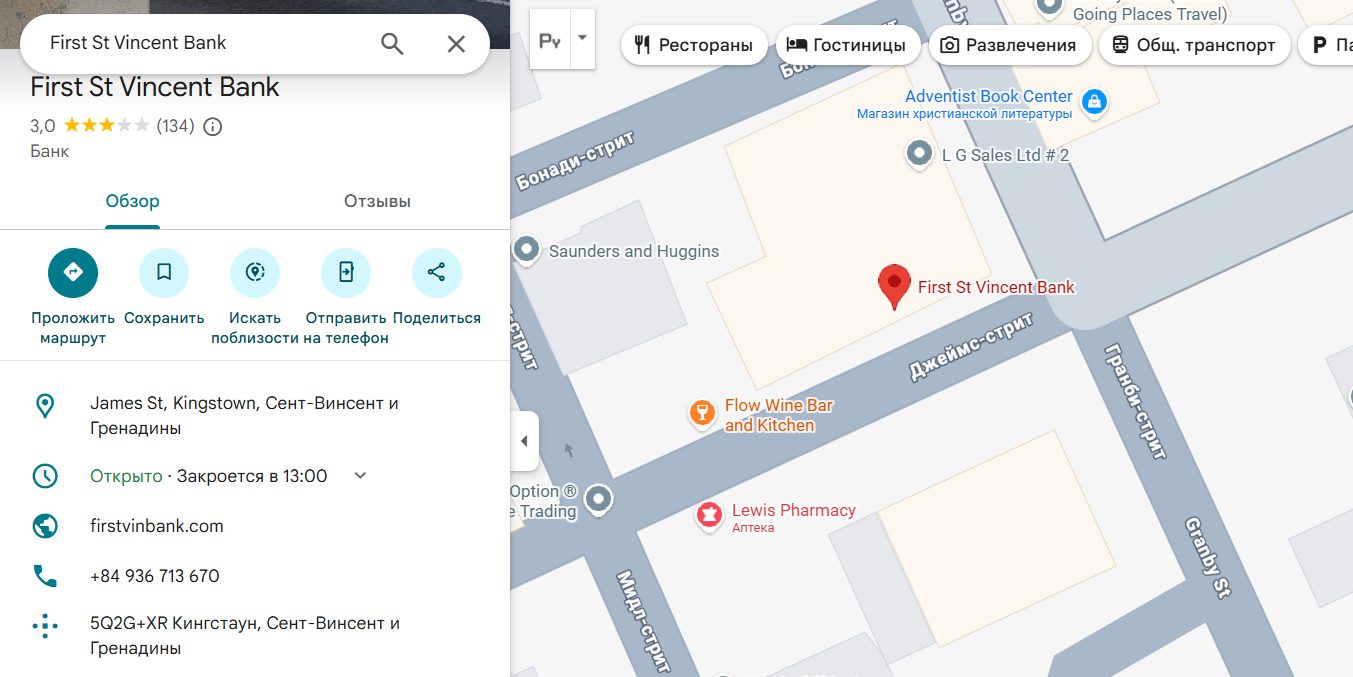Screen dimensions: 1353x677
Task: Click the Saunders and Huggins label
Action: 634,251
